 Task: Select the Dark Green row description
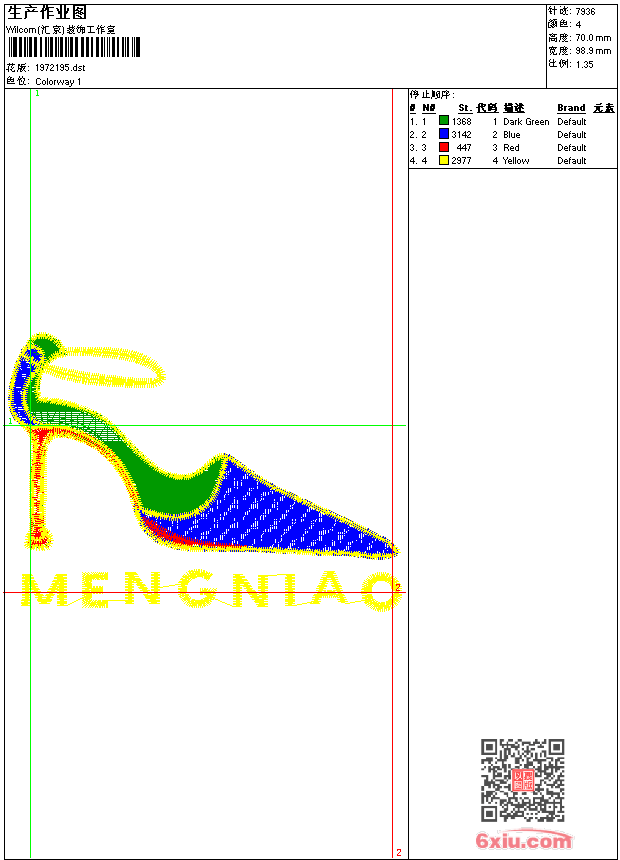(526, 122)
